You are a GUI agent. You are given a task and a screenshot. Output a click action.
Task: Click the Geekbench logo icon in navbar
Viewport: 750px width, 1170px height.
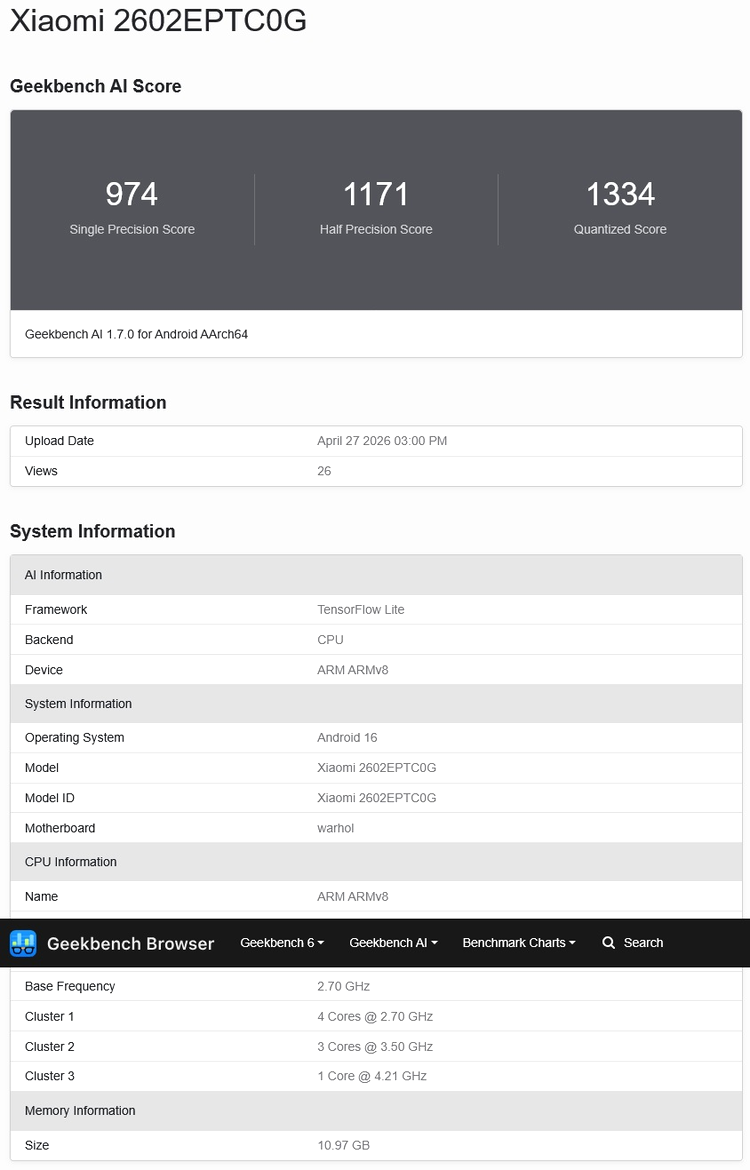[x=23, y=943]
